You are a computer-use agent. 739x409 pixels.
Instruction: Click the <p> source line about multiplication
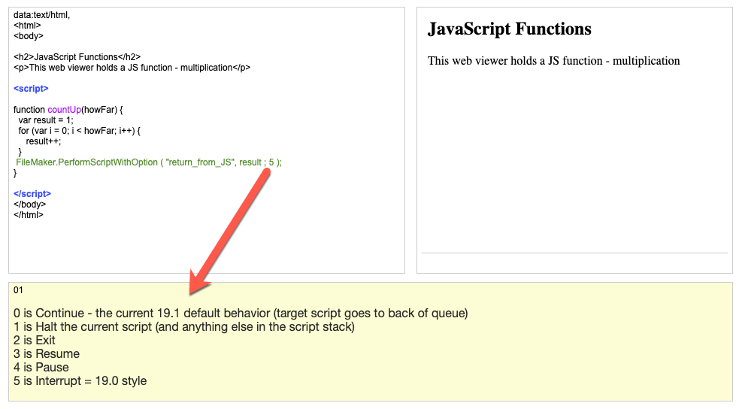132,67
